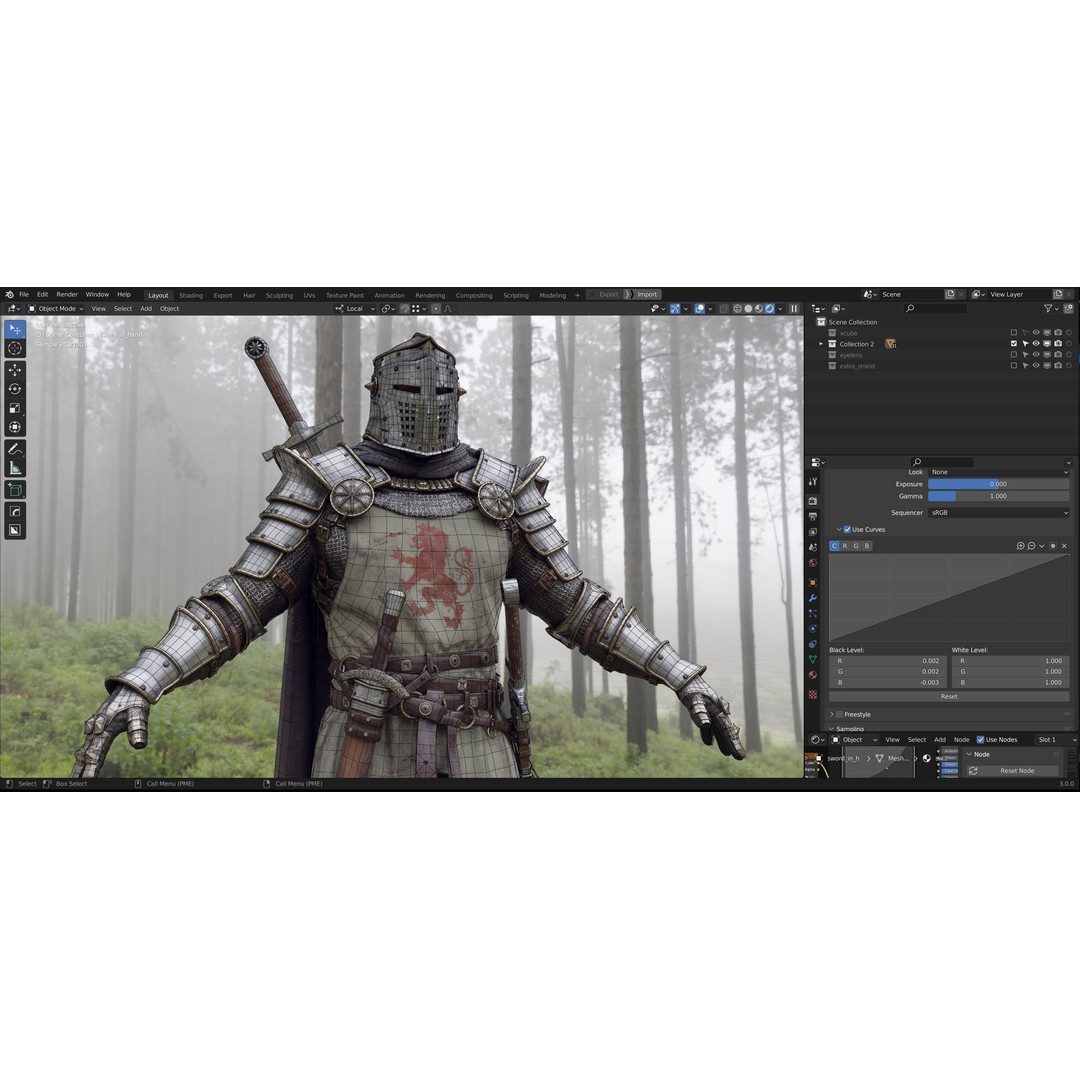Zoom in on the curve editor
This screenshot has height=1080, width=1080.
pos(1020,546)
